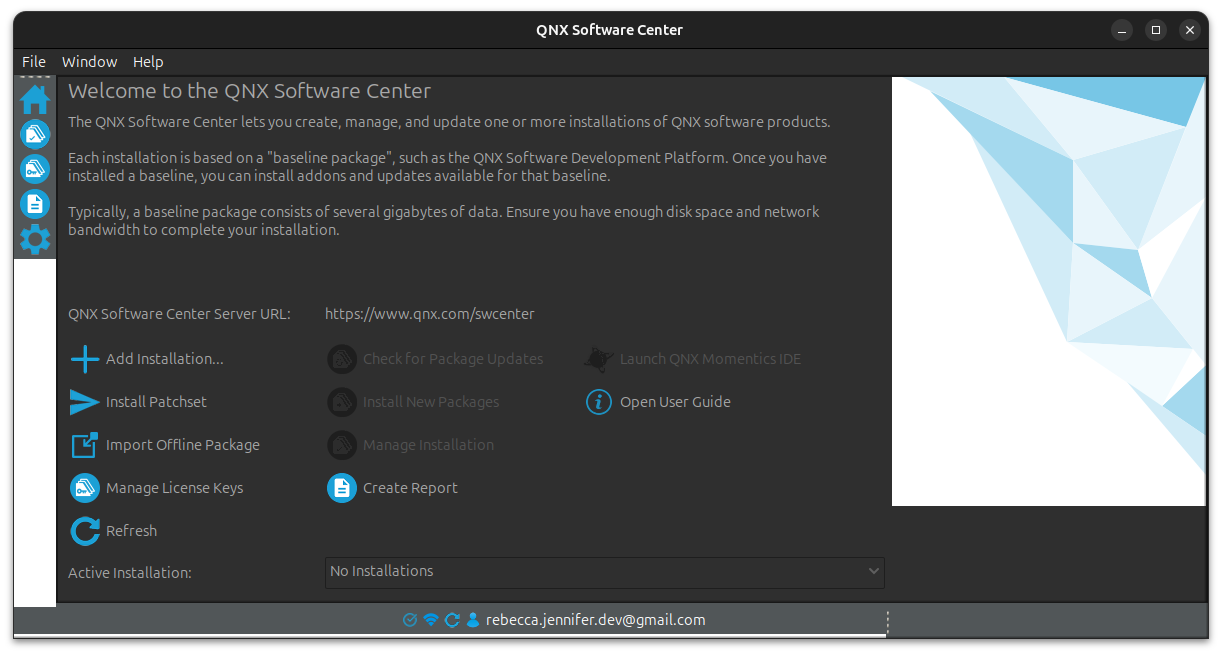The image size is (1222, 655).
Task: Open the license keys icon in sidebar
Action: click(x=35, y=169)
